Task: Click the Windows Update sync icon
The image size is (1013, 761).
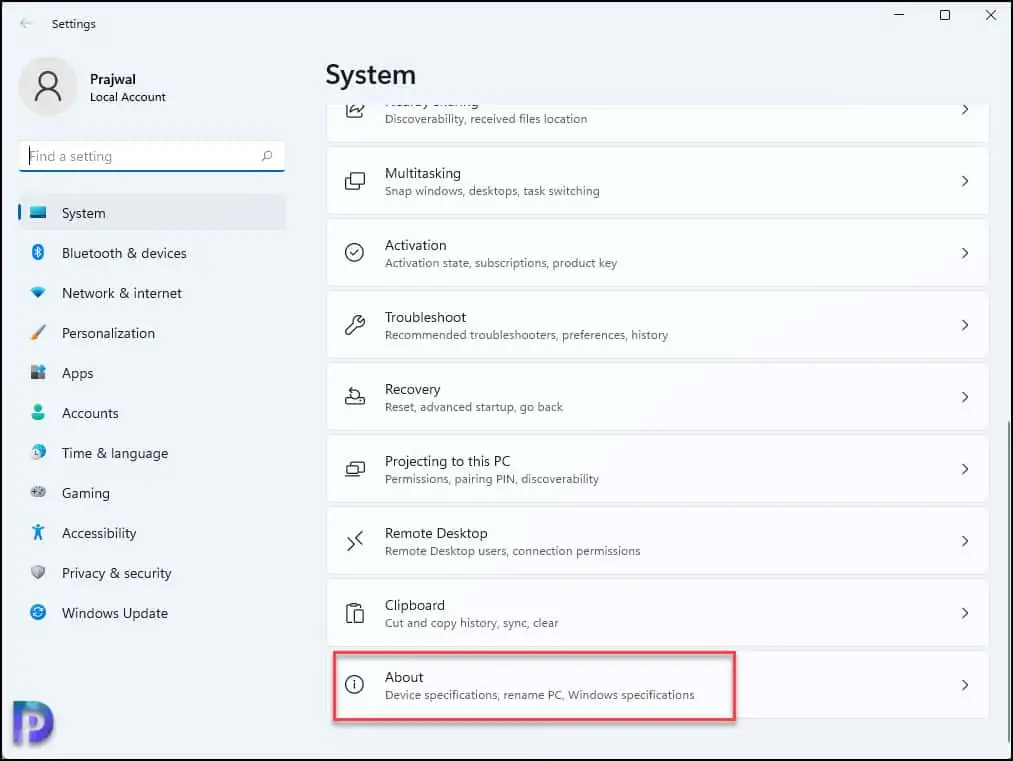Action: (x=38, y=613)
